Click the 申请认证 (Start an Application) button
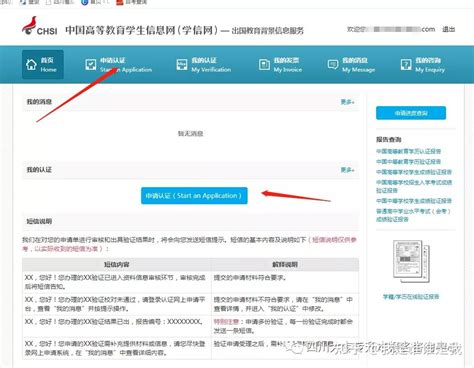 click(194, 196)
